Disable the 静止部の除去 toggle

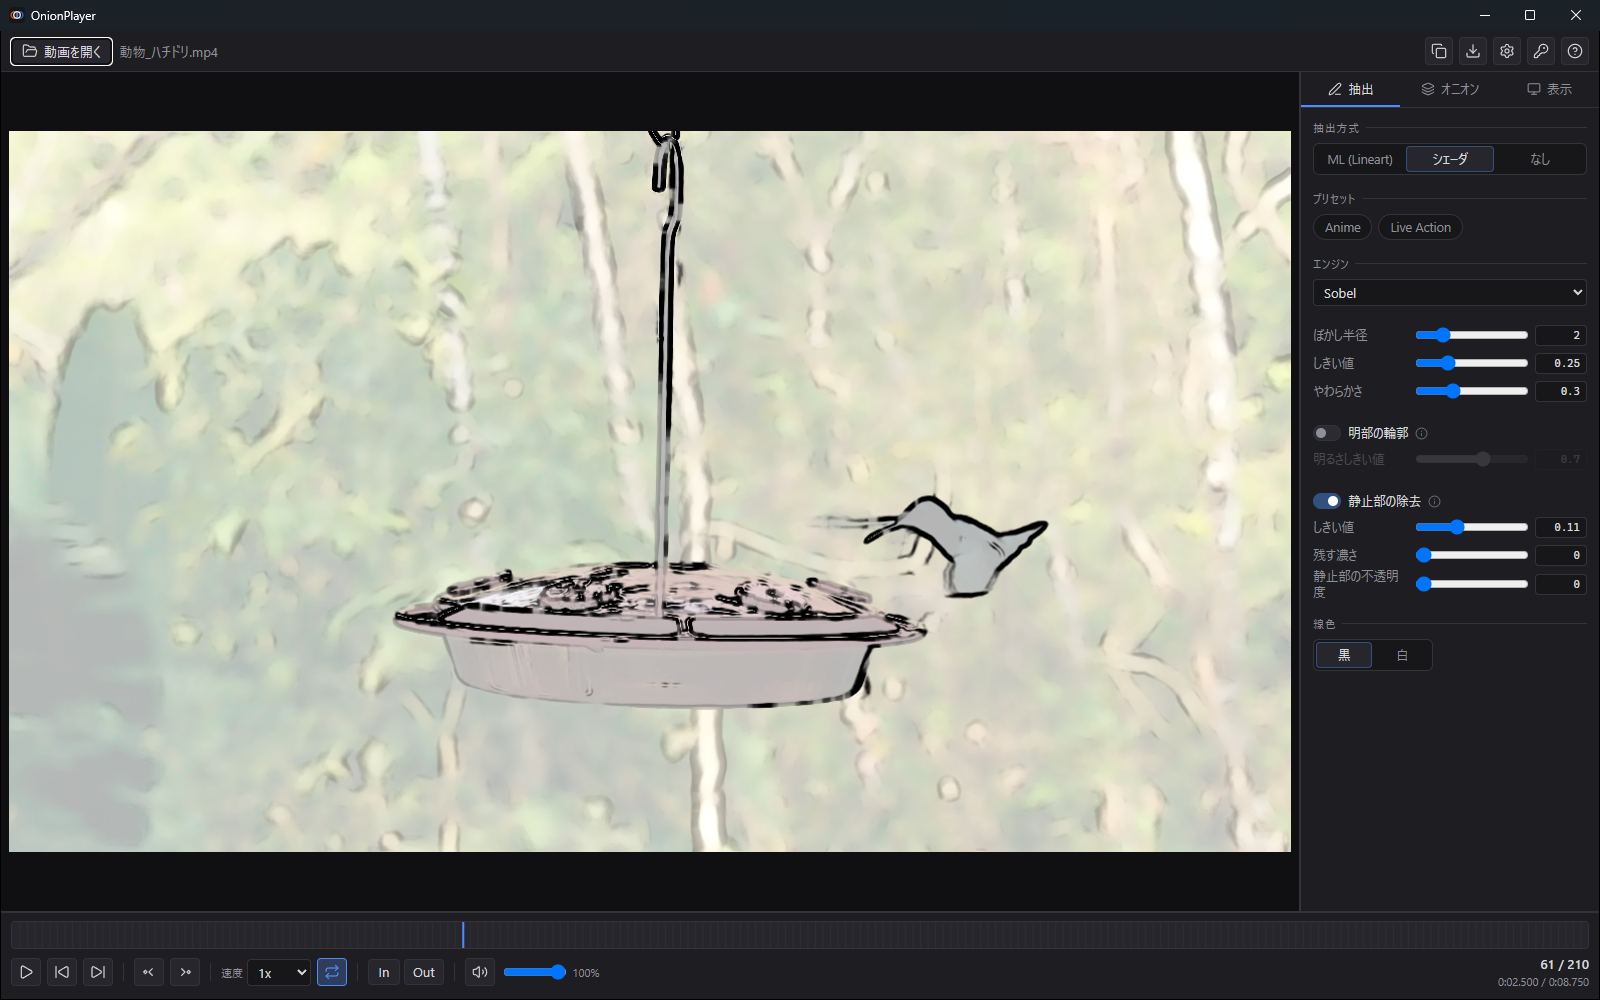coord(1326,501)
